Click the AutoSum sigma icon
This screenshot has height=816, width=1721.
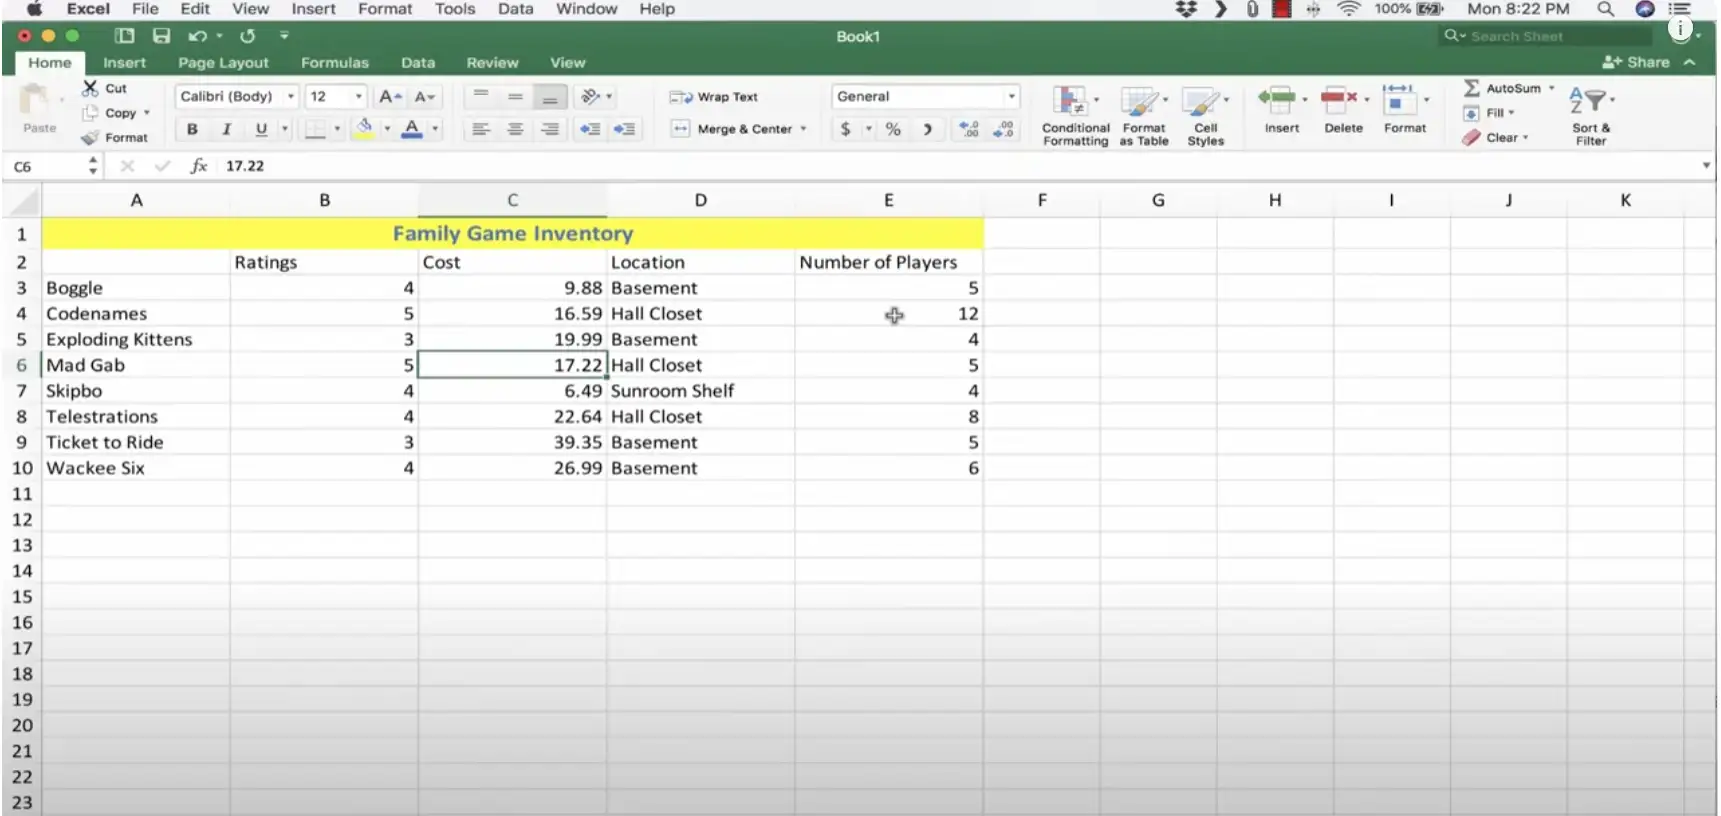pyautogui.click(x=1472, y=88)
